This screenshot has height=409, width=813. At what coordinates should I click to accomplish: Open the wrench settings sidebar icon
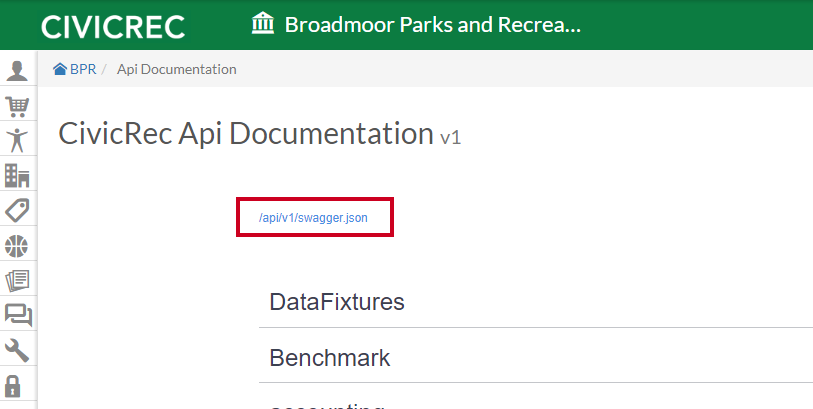click(x=17, y=350)
